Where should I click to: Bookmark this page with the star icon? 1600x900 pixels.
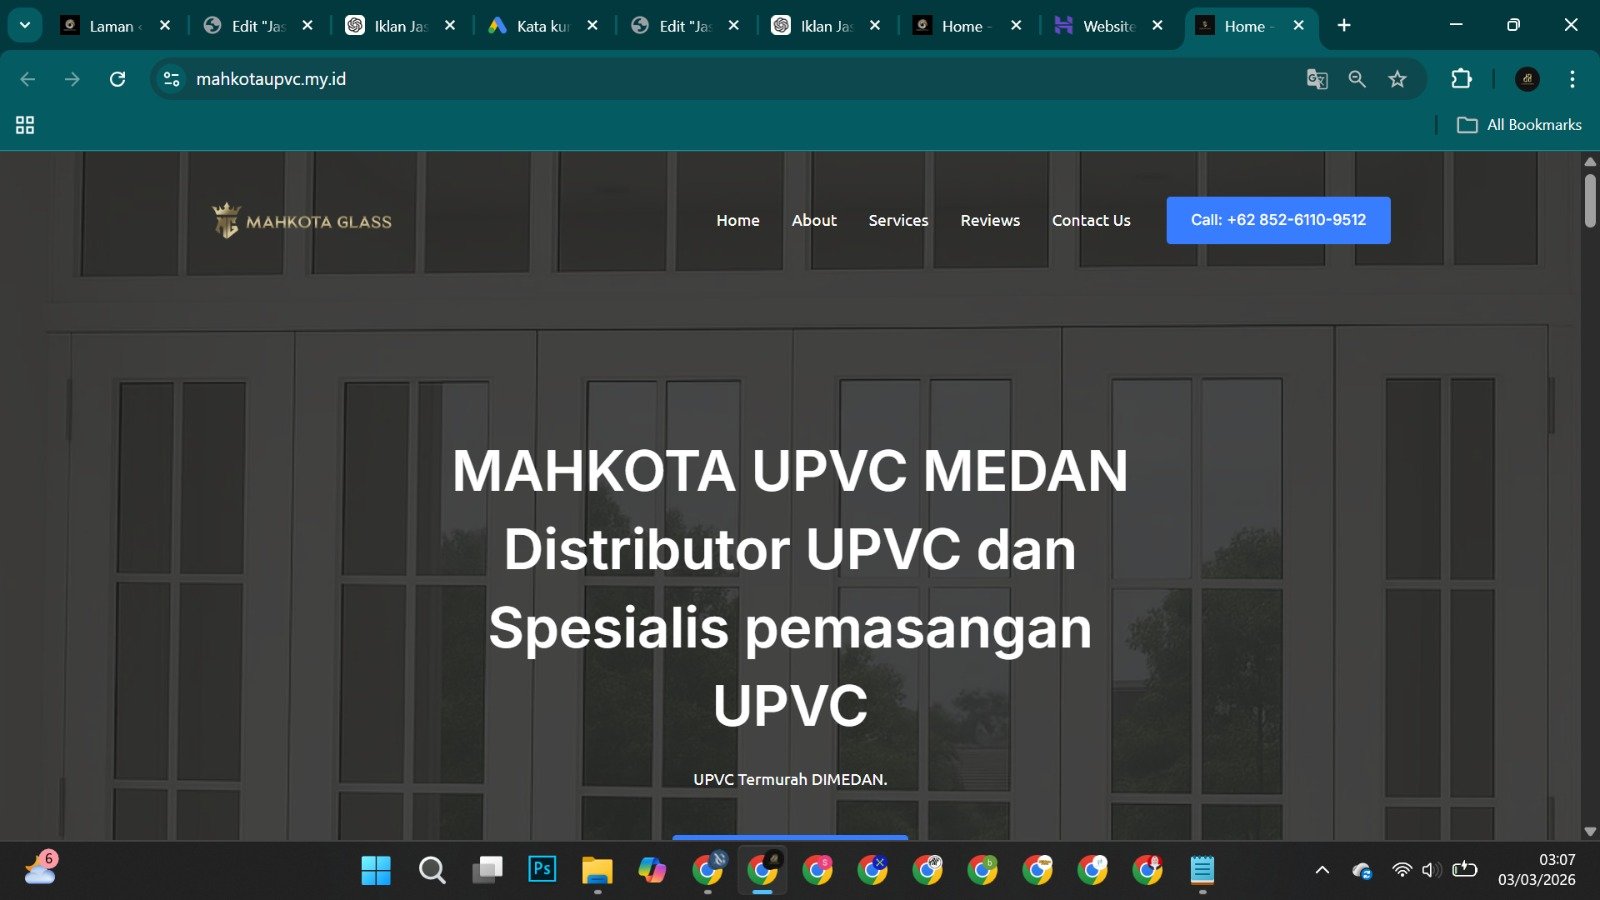click(x=1397, y=79)
